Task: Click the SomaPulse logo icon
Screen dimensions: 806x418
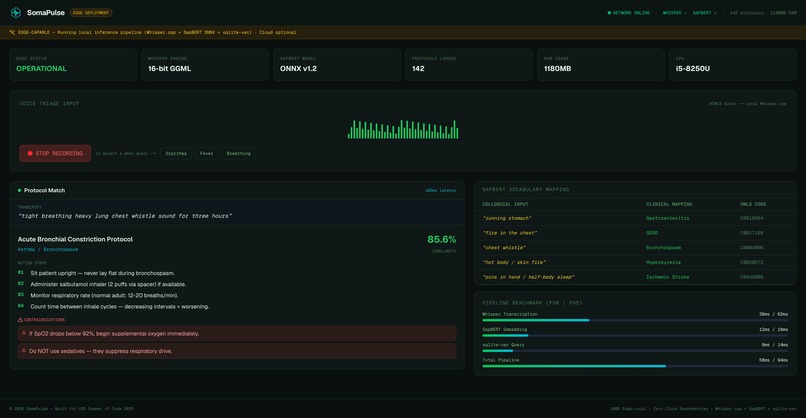Action: point(16,12)
